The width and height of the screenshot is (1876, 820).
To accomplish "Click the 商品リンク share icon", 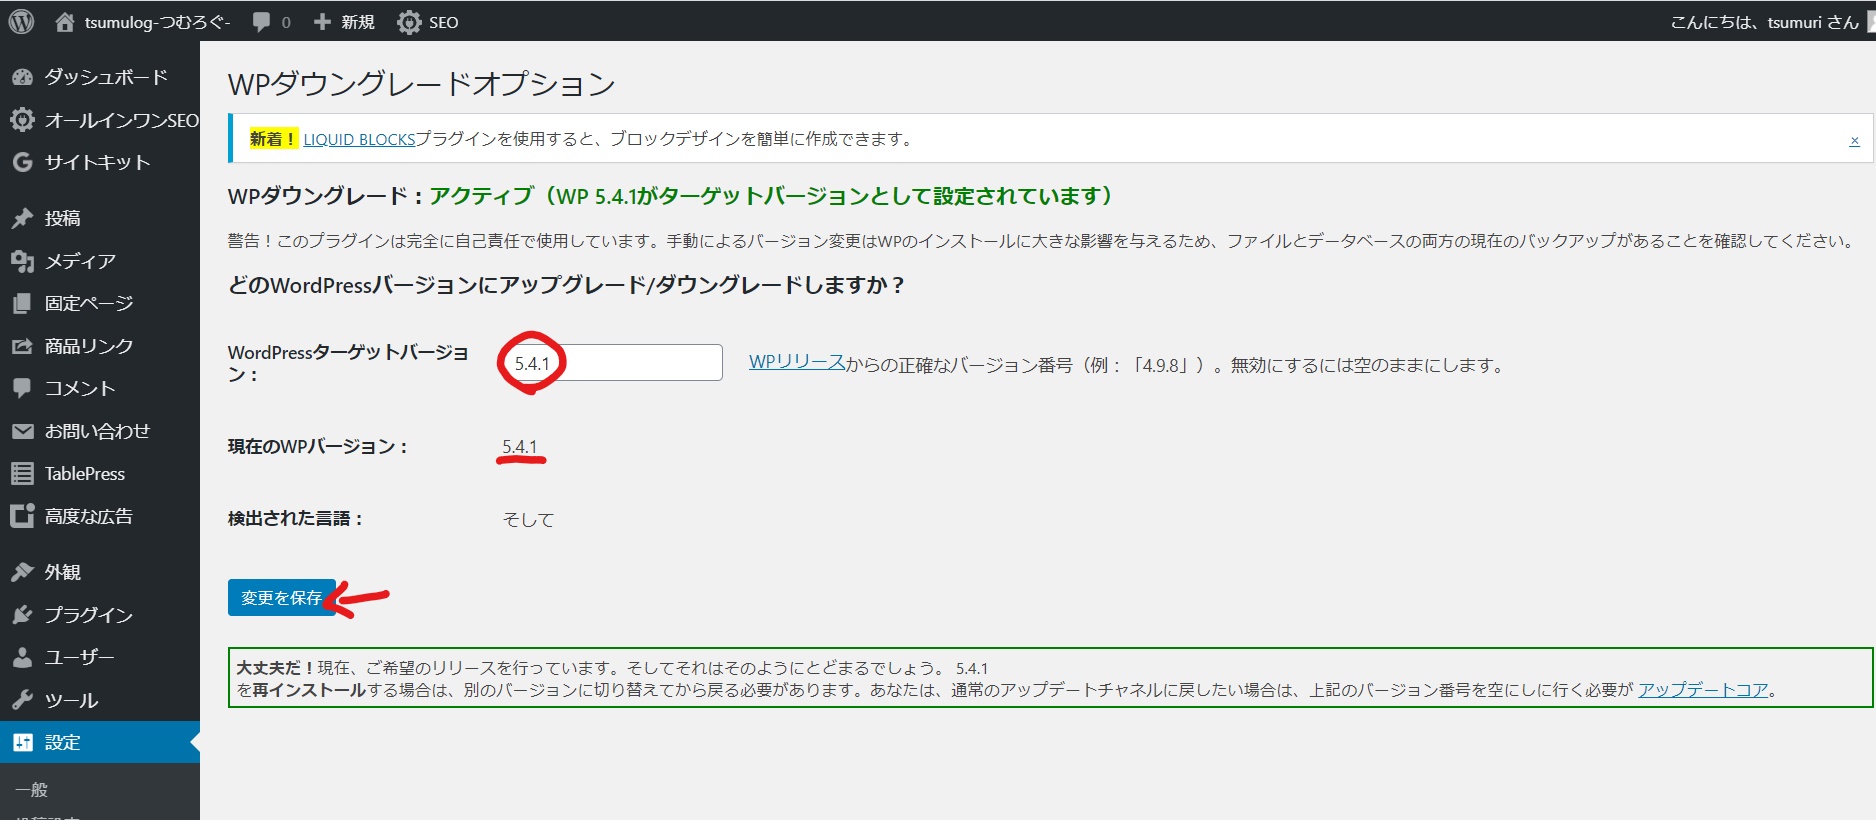I will 22,346.
